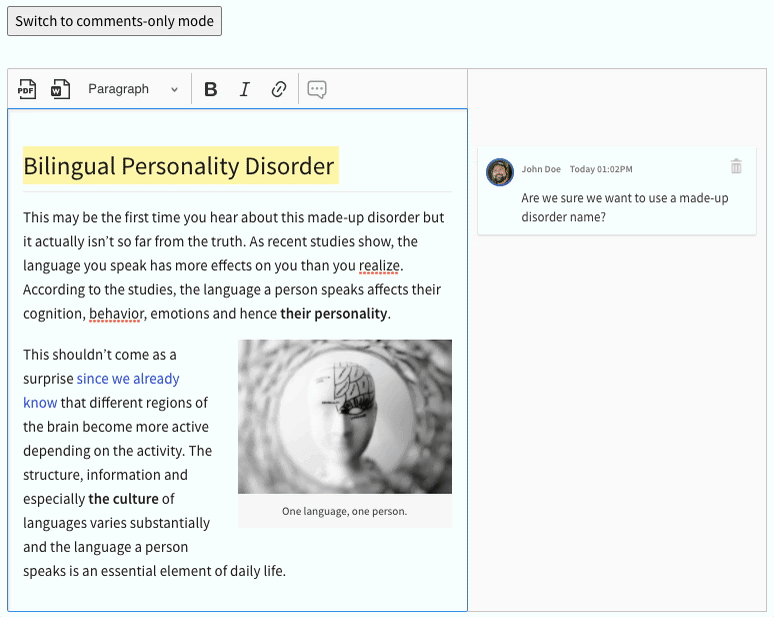Click the Export to PDF icon
Screen dimensions: 774x617
pyautogui.click(x=27, y=89)
